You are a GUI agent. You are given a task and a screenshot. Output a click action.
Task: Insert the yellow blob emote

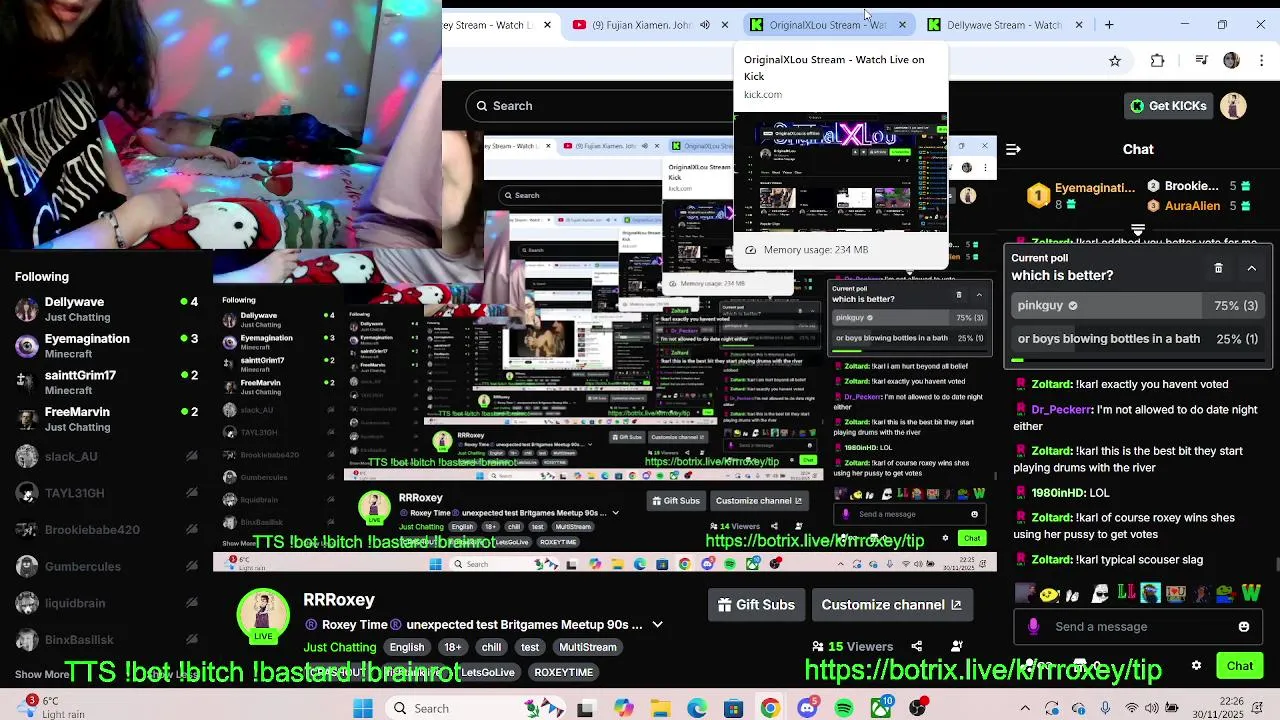1049,594
